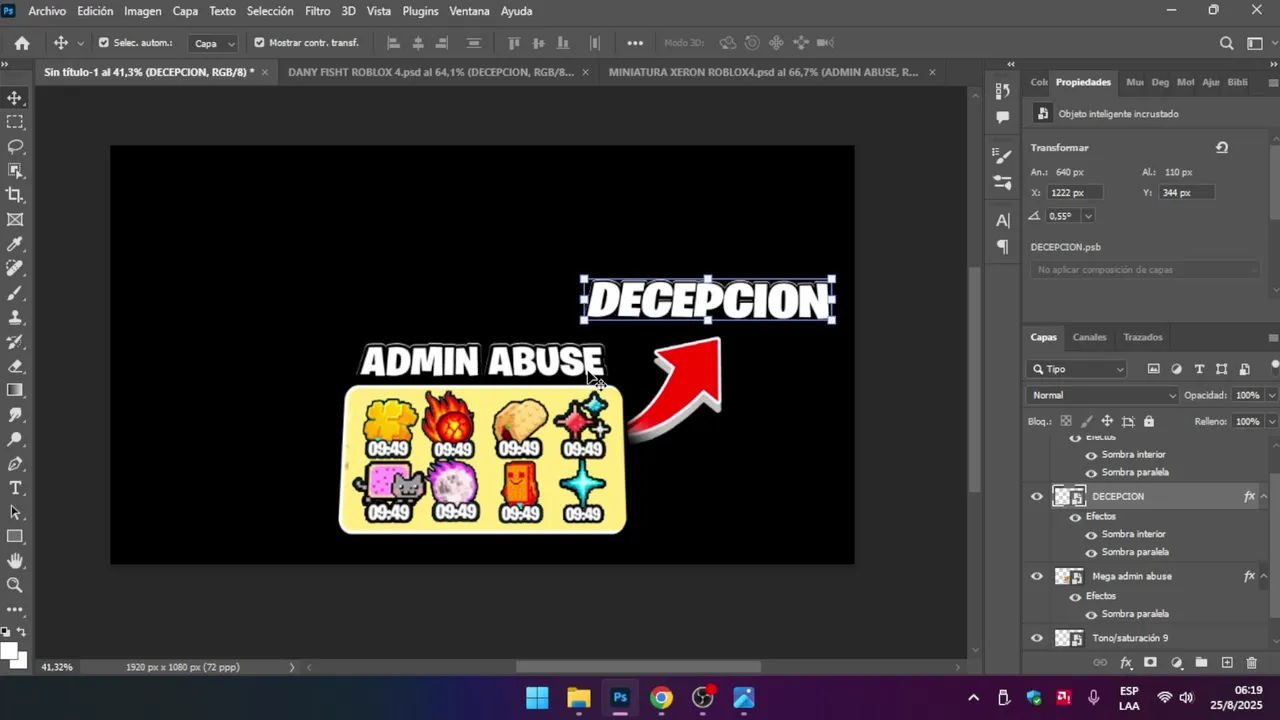Select the Path Selection tool
Viewport: 1280px width, 720px height.
tap(15, 512)
